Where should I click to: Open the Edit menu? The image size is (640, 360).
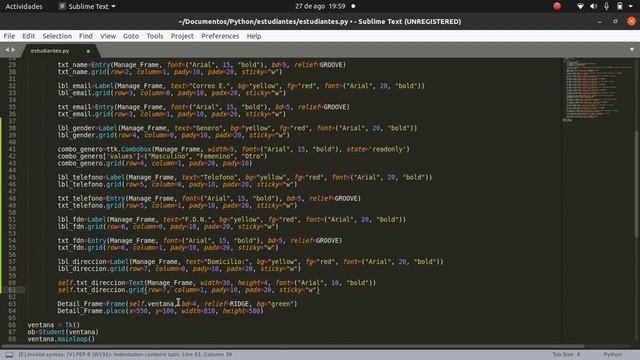(x=28, y=36)
